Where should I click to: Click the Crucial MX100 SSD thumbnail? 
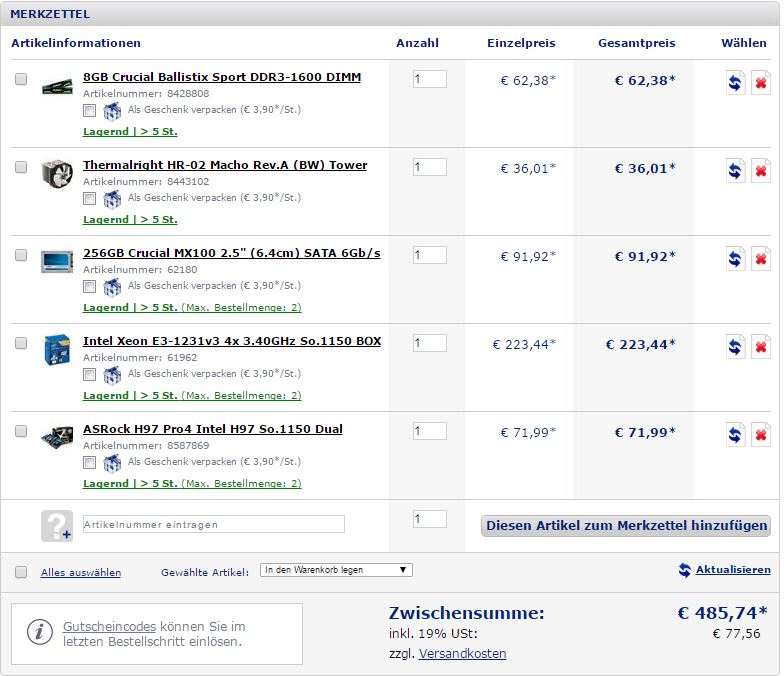point(57,262)
